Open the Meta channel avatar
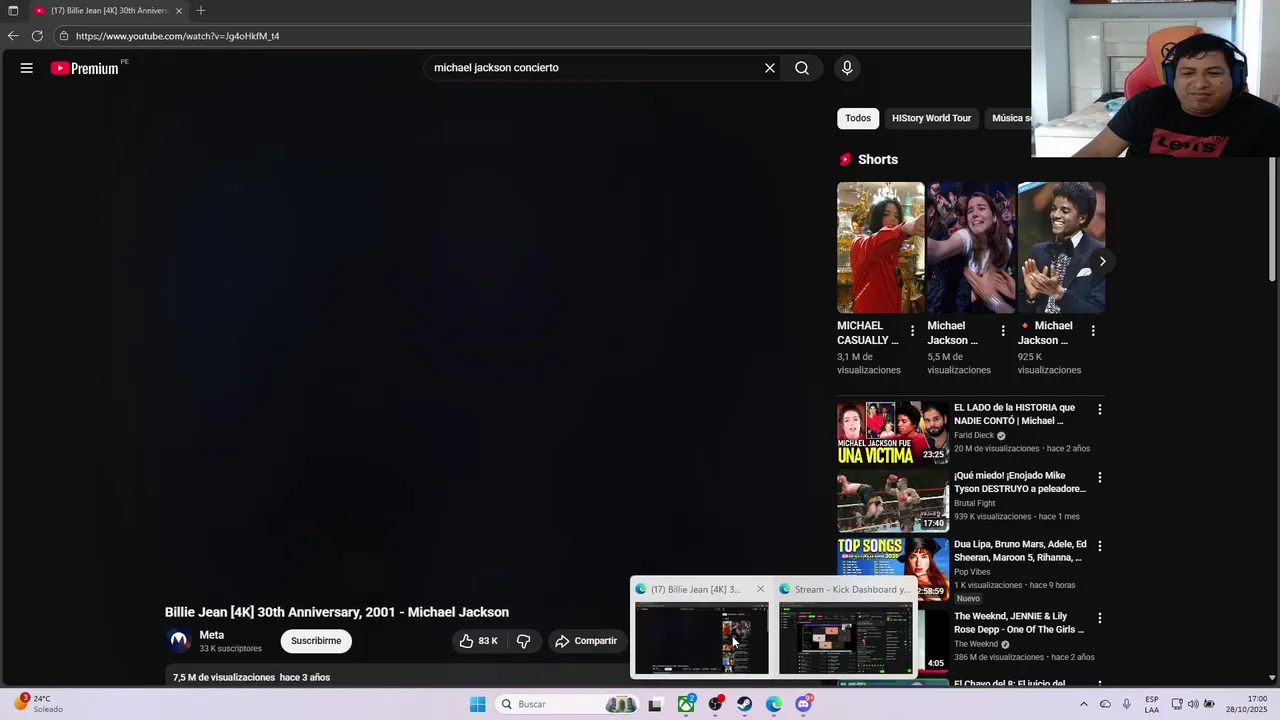This screenshot has height=720, width=1280. coord(179,641)
